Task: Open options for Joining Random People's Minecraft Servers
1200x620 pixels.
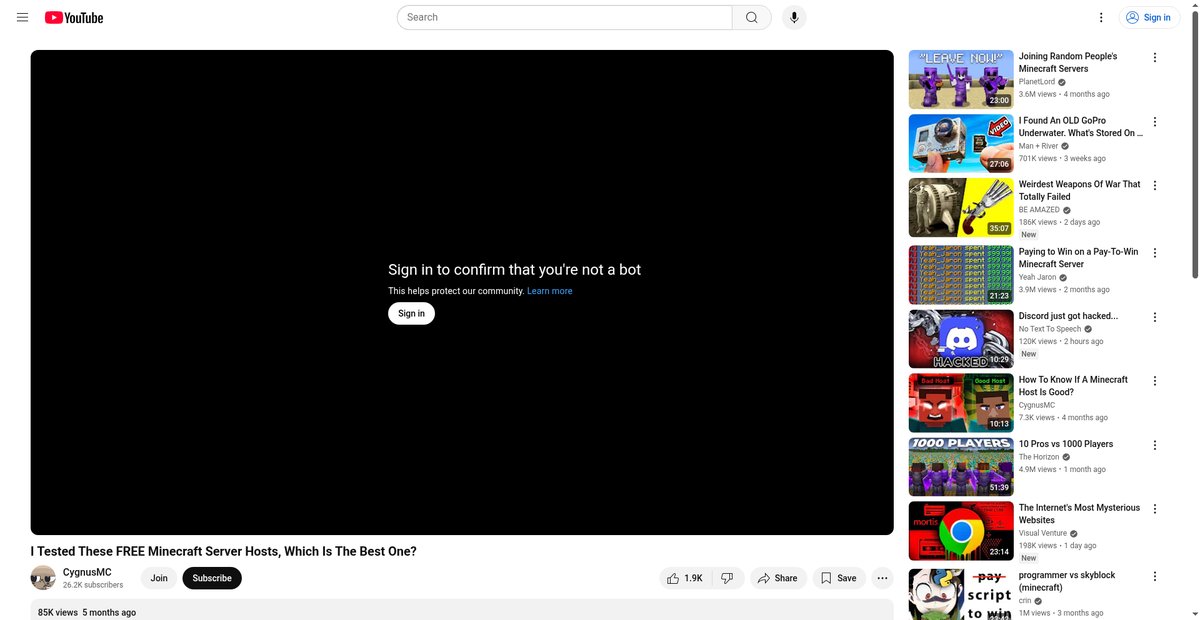Action: pos(1155,58)
